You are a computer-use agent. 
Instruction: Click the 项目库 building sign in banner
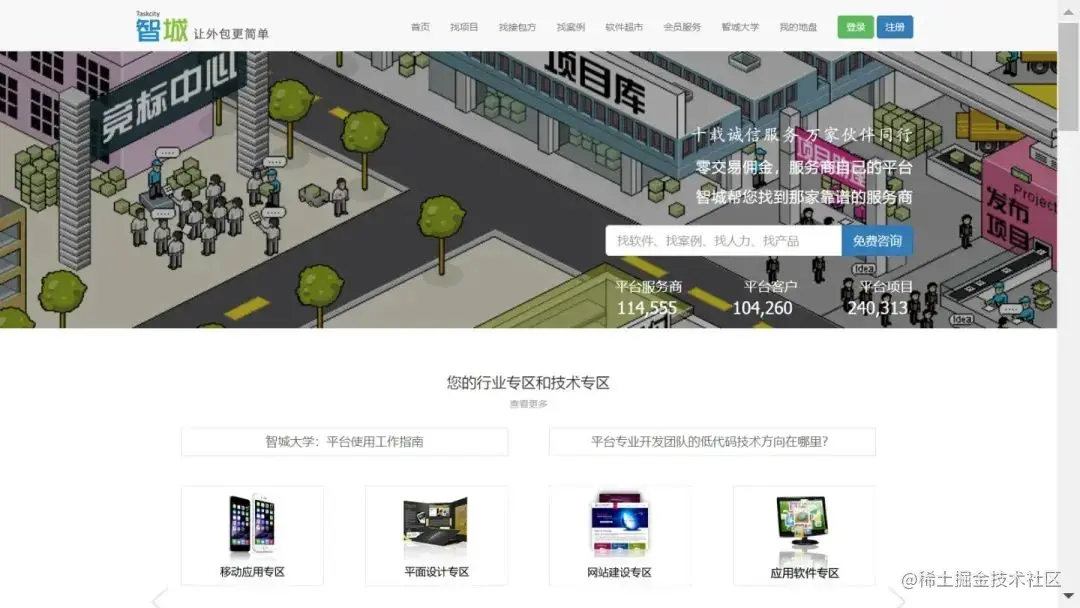(x=594, y=83)
